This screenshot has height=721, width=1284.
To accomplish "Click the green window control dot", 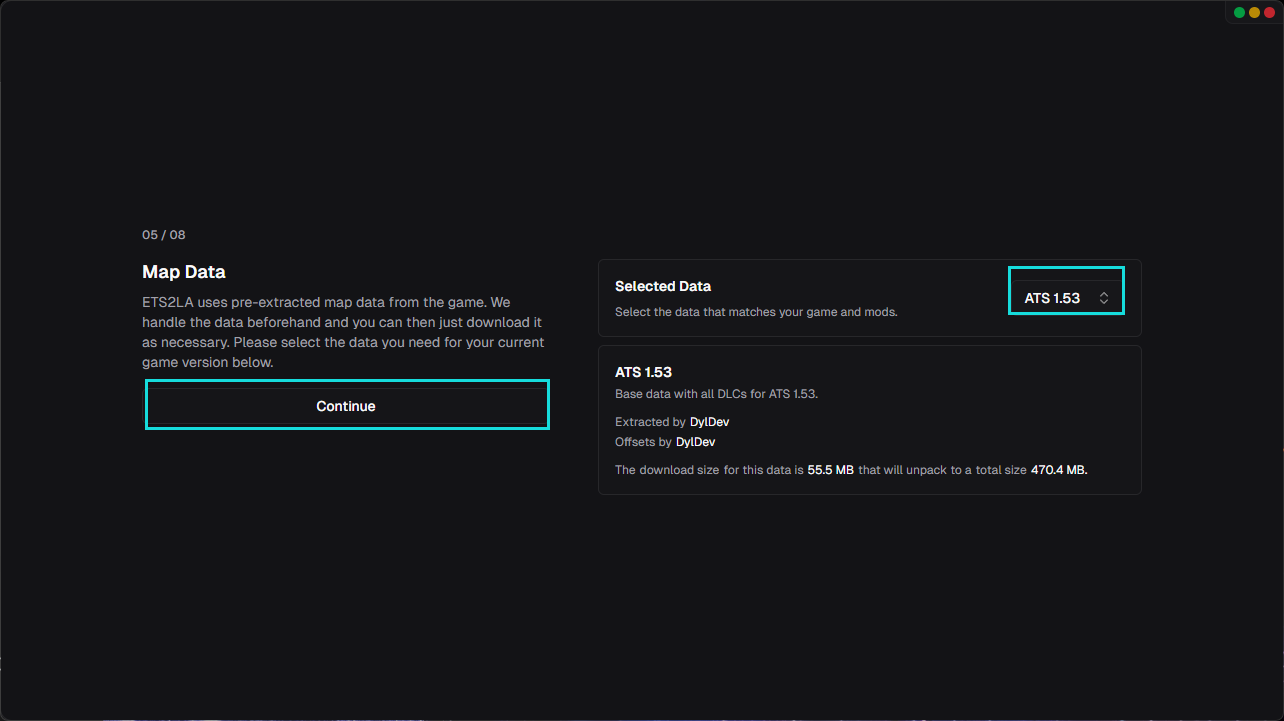I will click(x=1239, y=13).
